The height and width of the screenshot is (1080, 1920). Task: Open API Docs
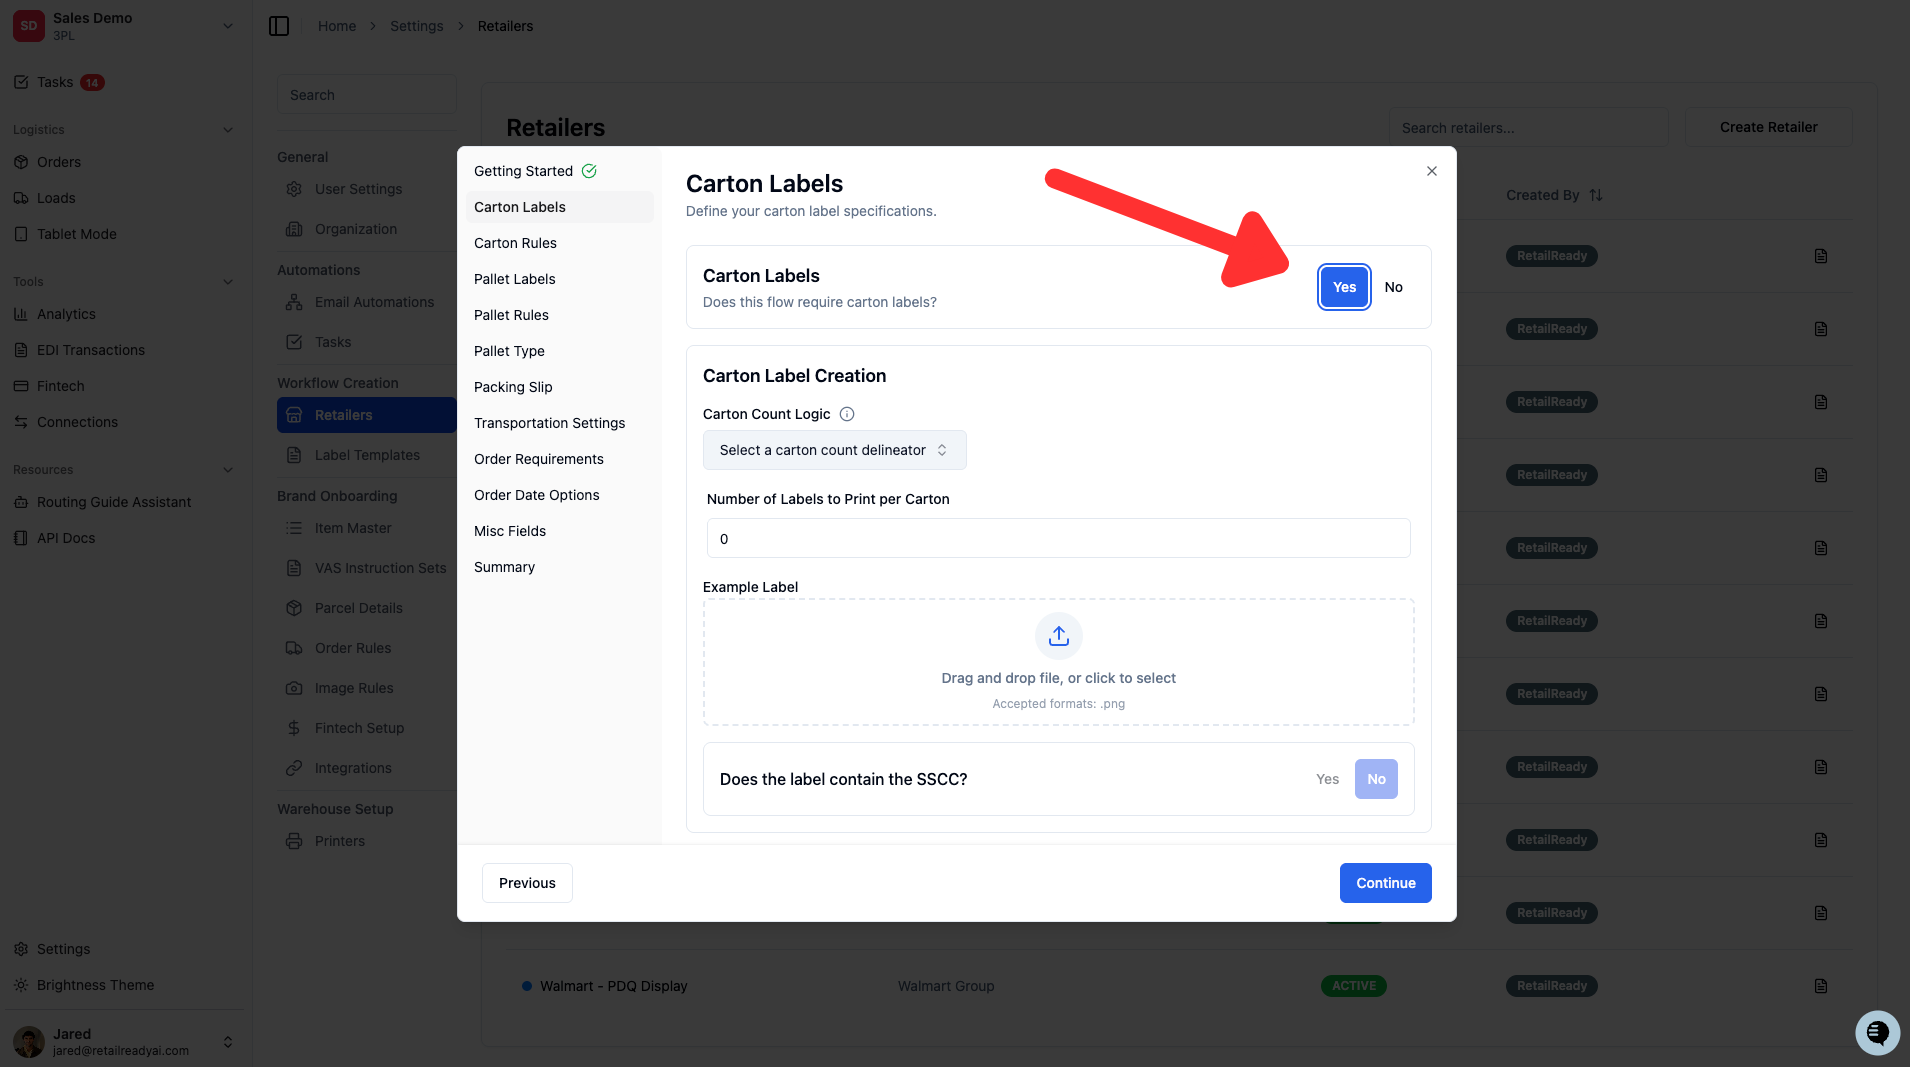coord(66,538)
